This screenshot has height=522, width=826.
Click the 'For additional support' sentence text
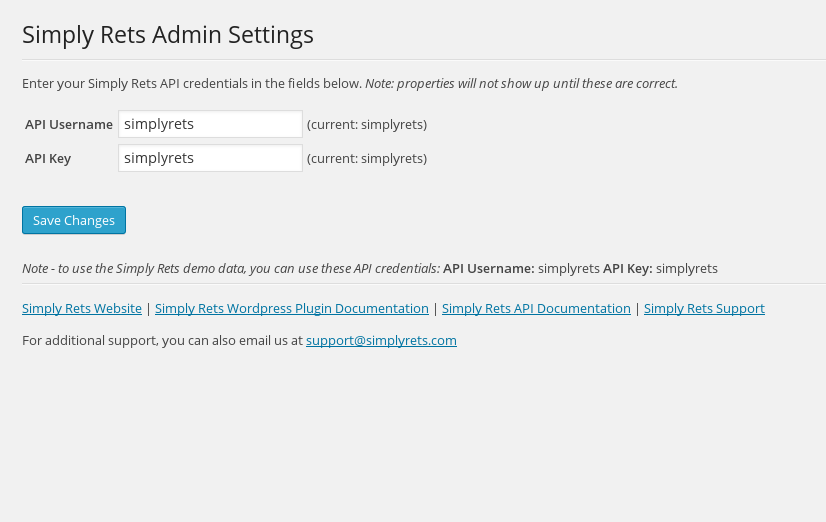point(162,341)
